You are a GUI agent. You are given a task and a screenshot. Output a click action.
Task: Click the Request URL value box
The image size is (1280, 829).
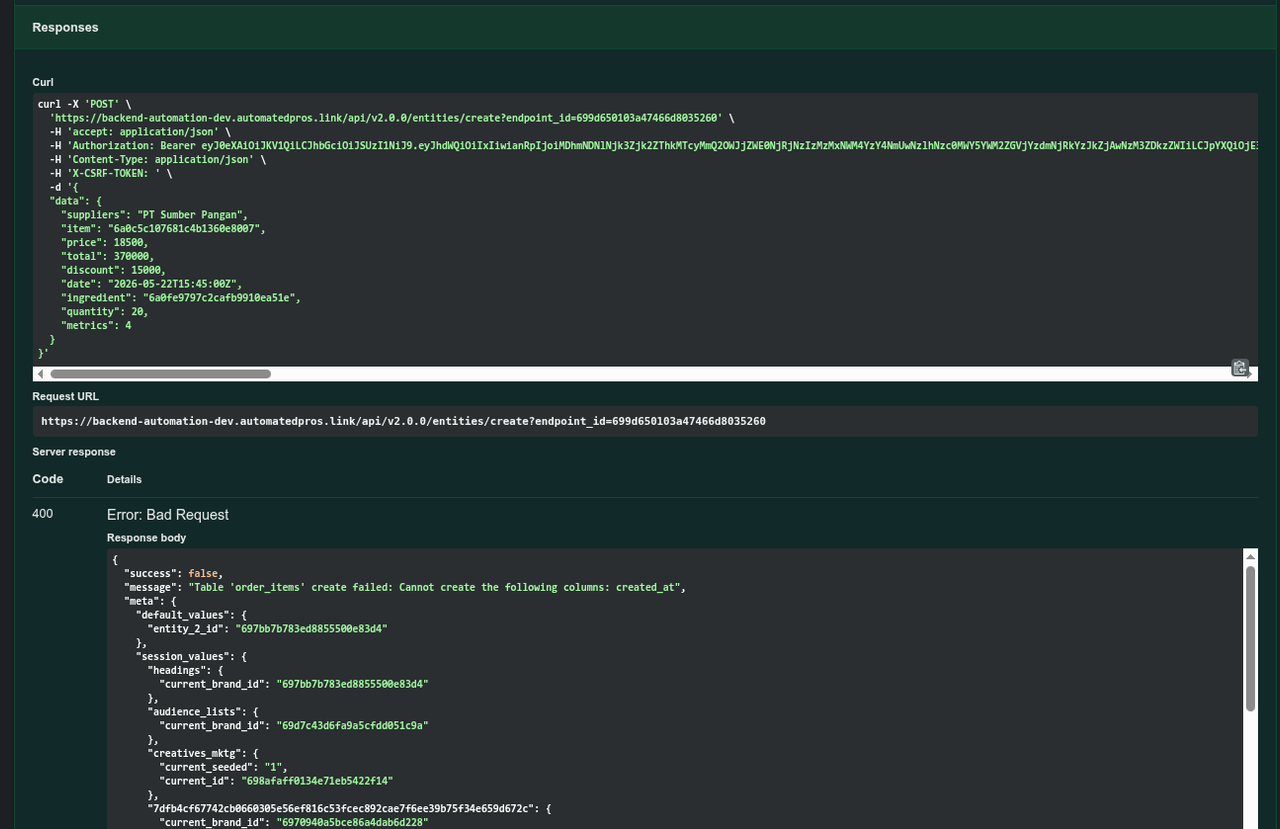(645, 421)
